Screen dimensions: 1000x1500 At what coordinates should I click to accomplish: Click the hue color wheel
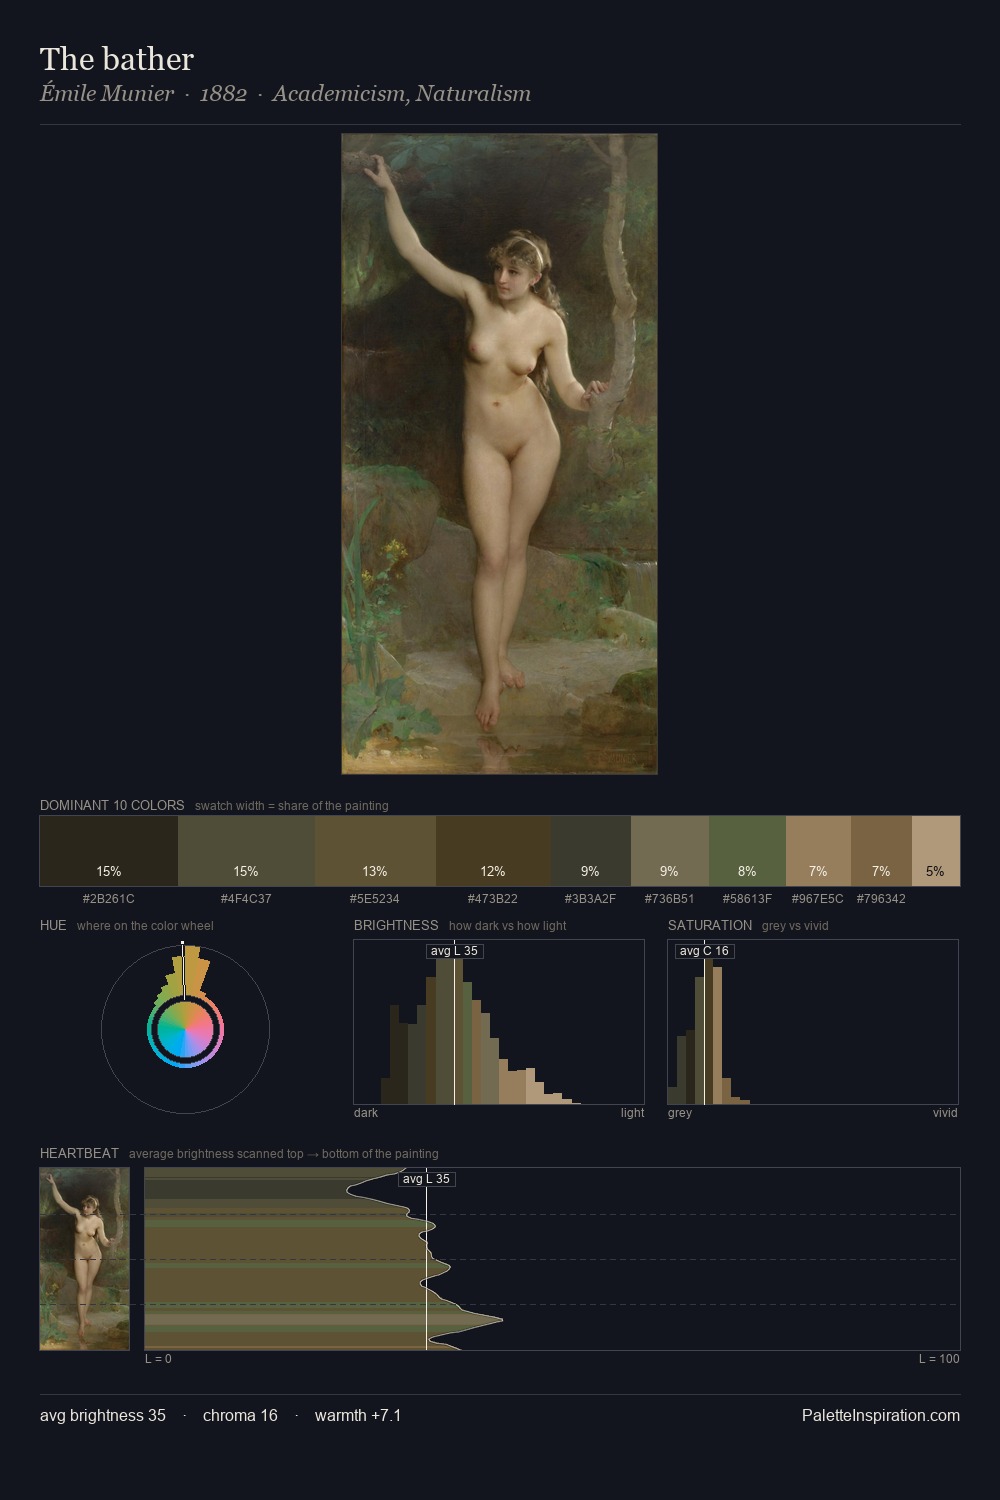pos(185,1029)
